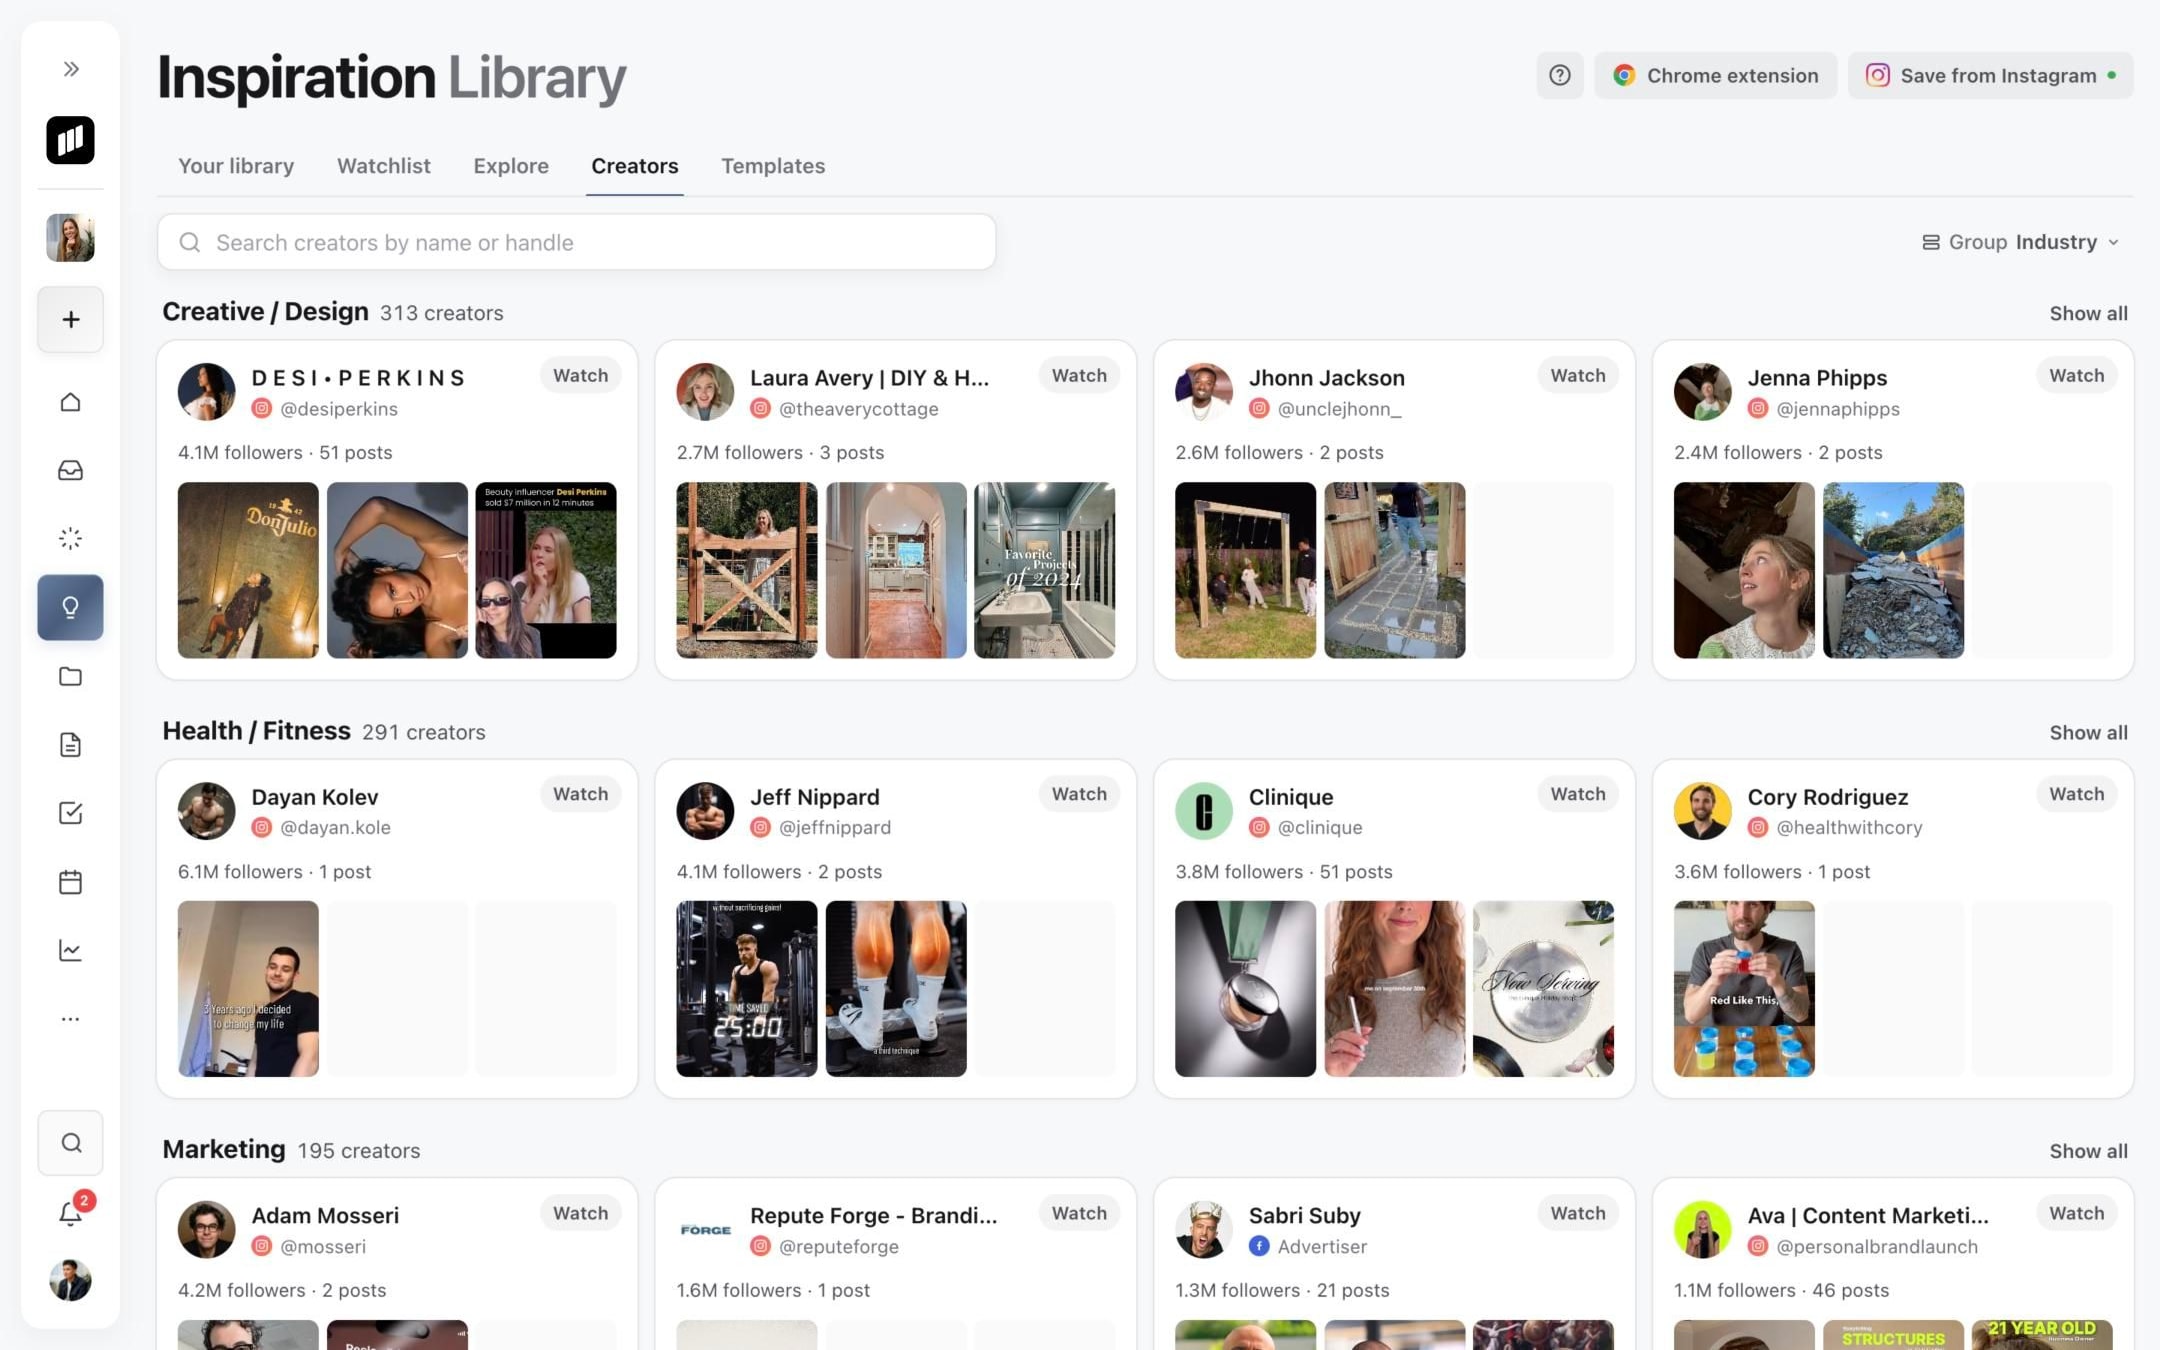
Task: Open Adam Mosseri creator name
Action: (x=325, y=1215)
